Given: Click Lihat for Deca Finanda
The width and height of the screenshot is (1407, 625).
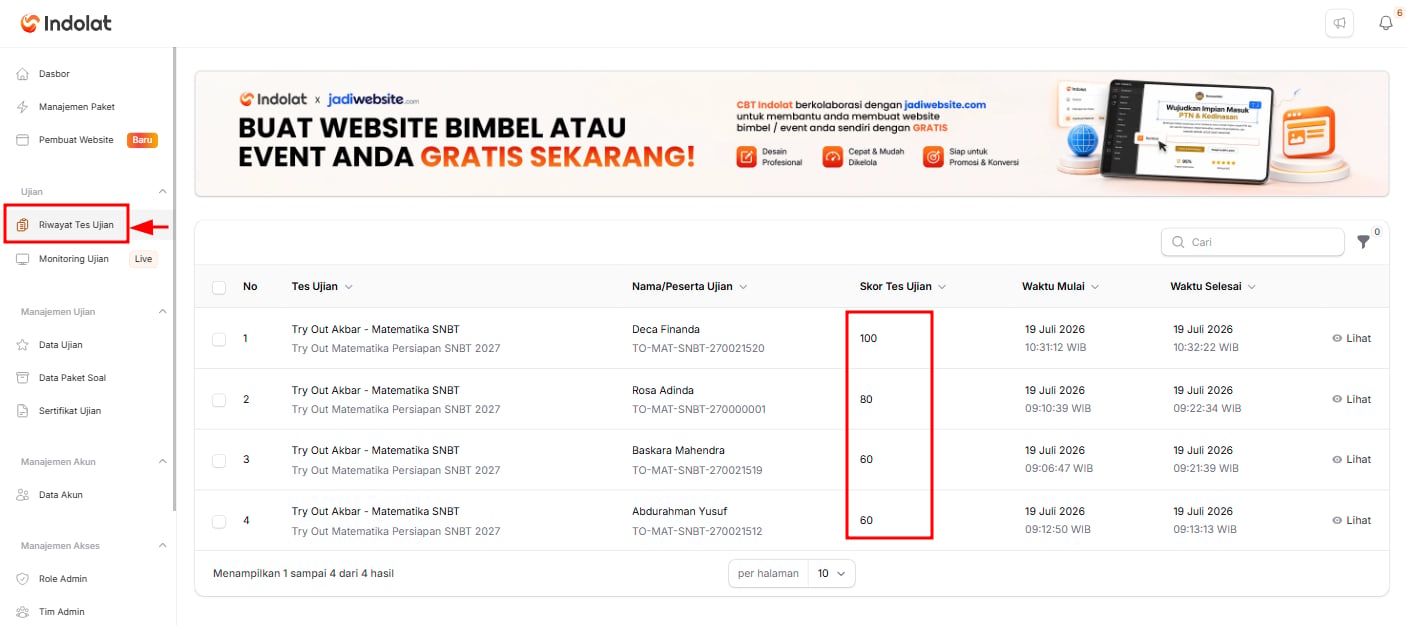Looking at the screenshot, I should point(1351,338).
